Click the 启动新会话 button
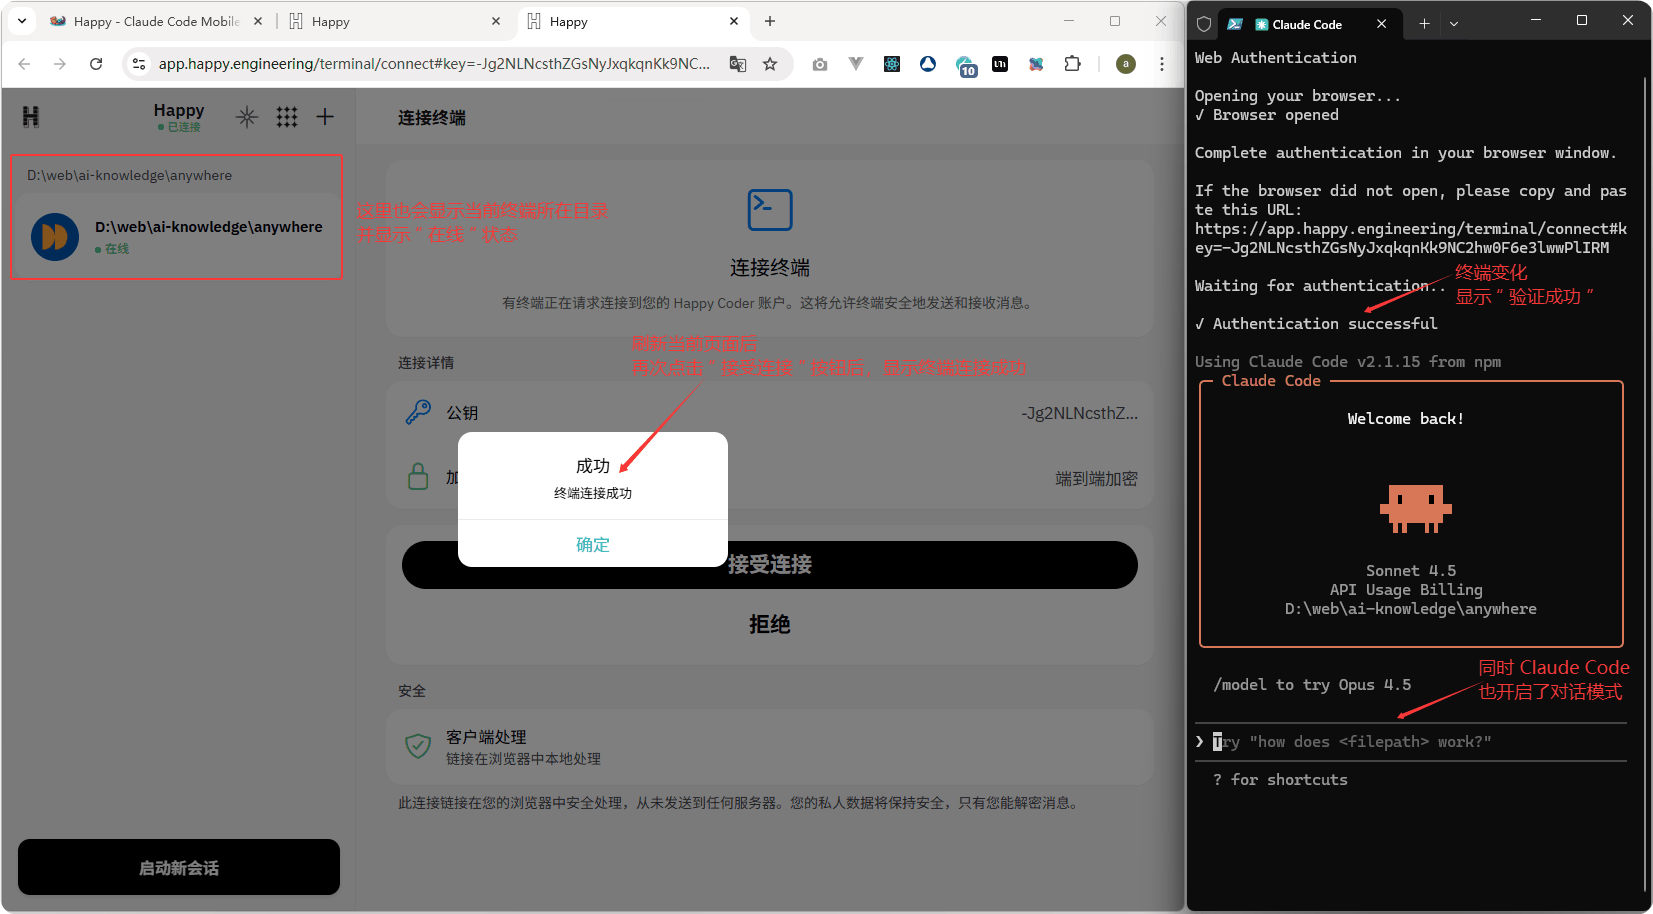The image size is (1653, 914). (x=179, y=867)
